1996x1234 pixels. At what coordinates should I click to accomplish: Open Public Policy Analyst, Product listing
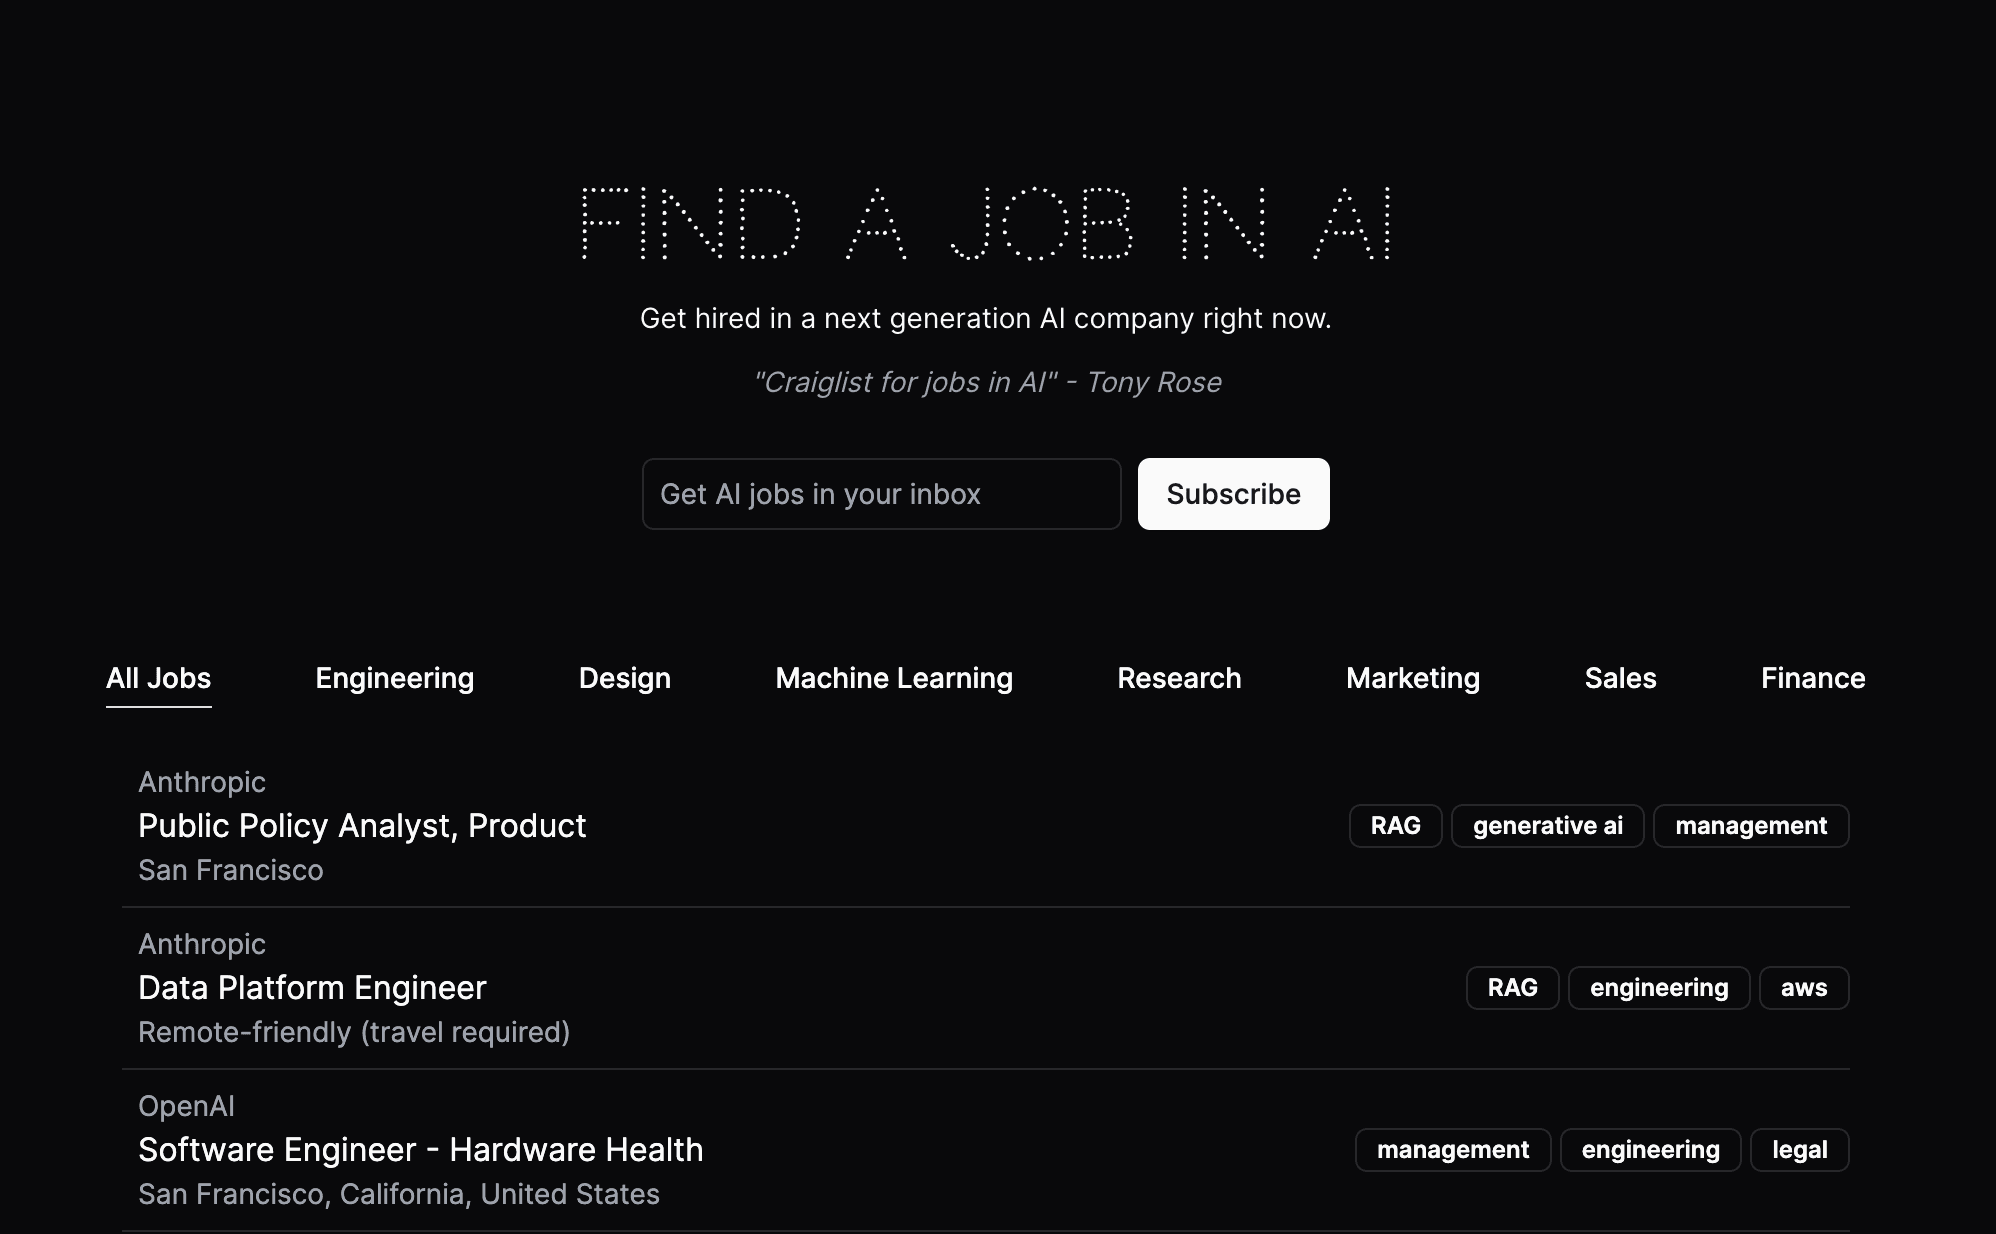[362, 826]
